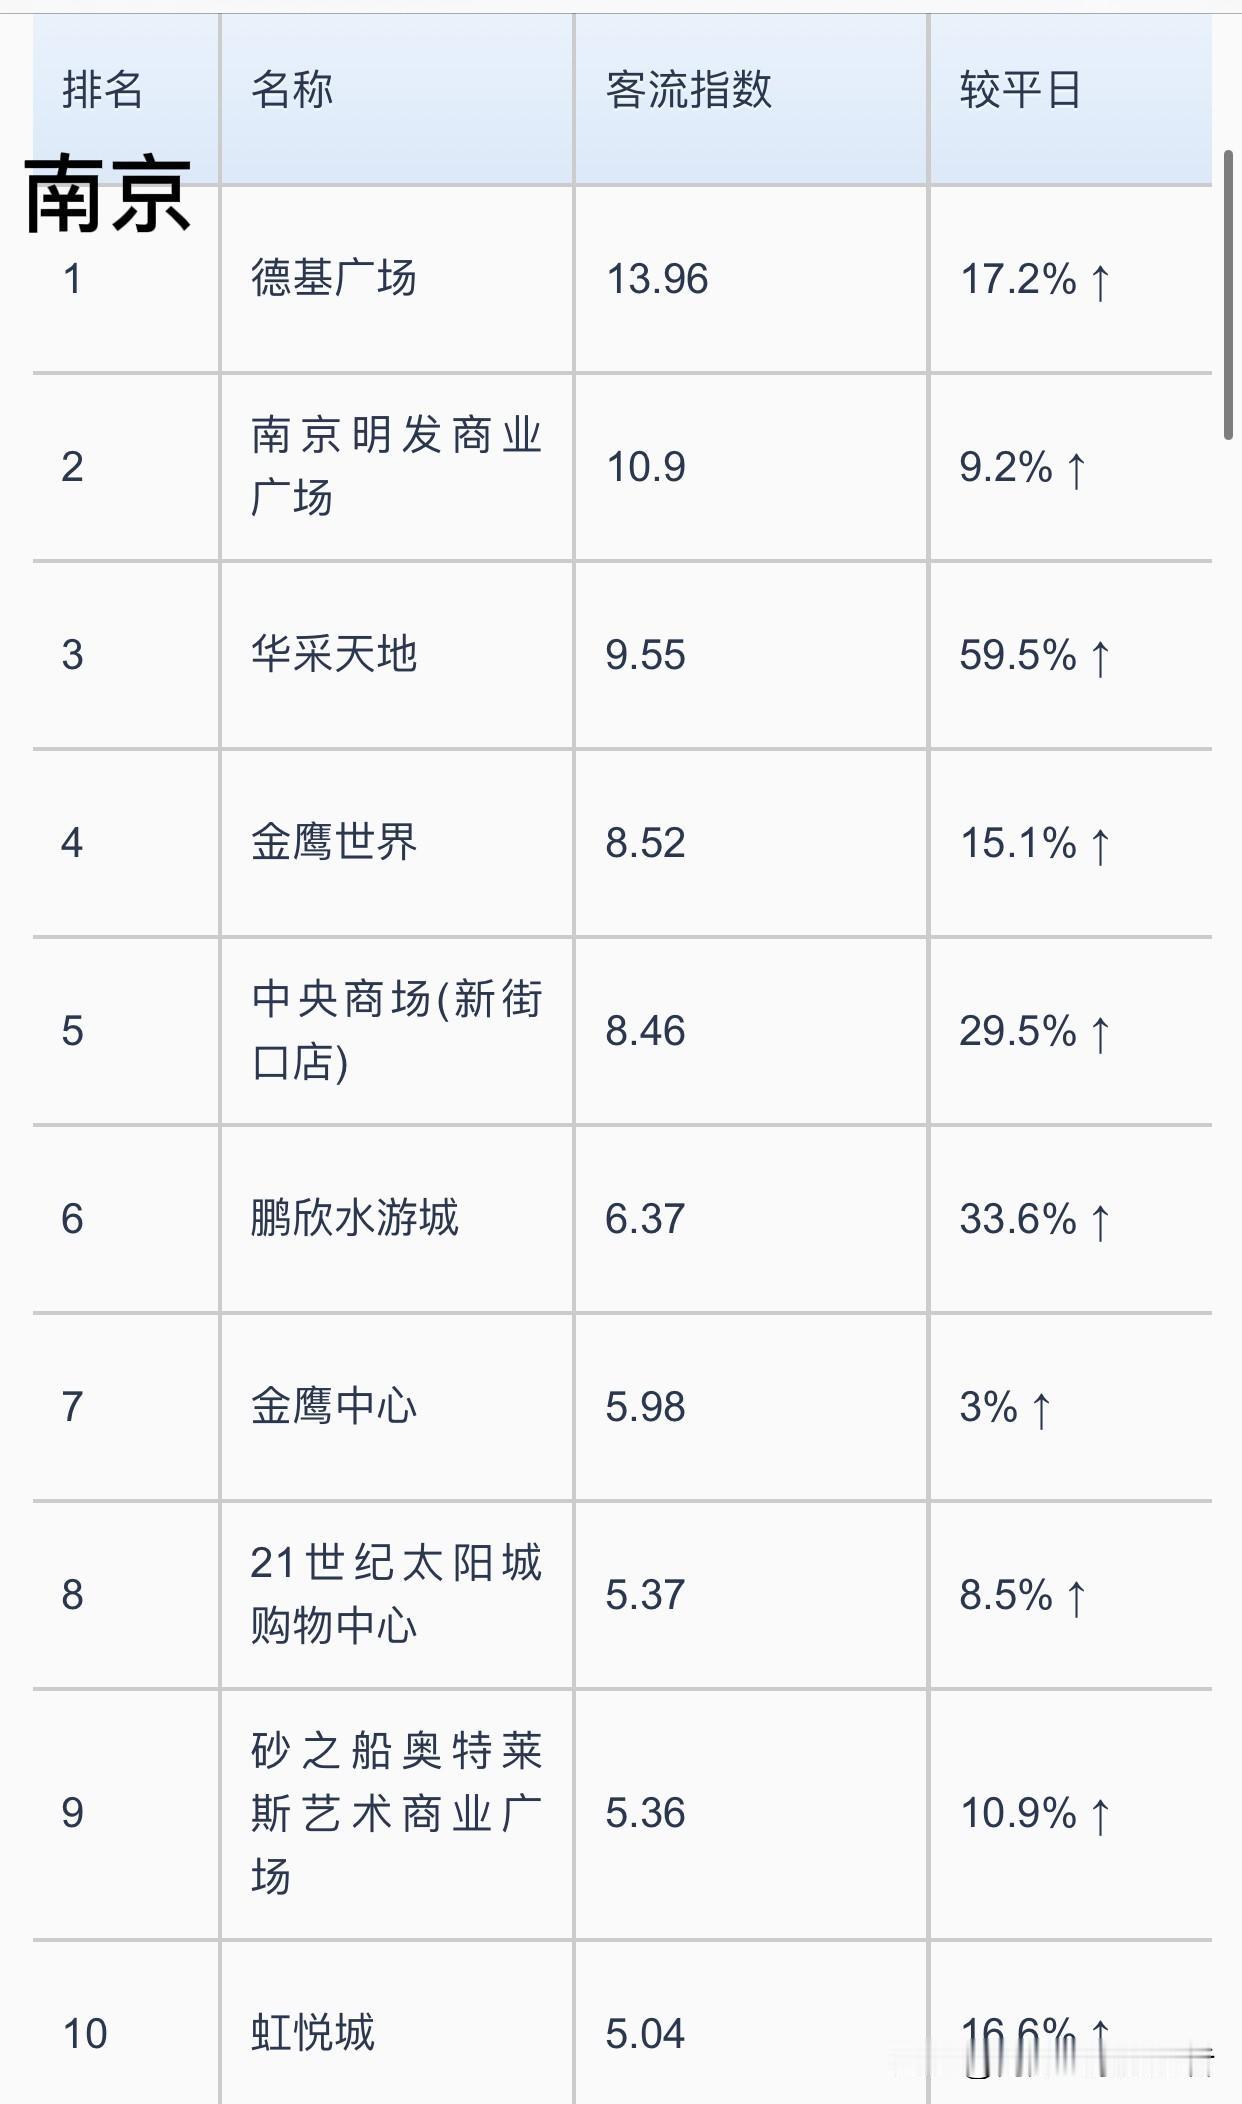Choose 中央商场(新街口店) entry
Viewport: 1242px width, 2104px height.
[396, 1030]
